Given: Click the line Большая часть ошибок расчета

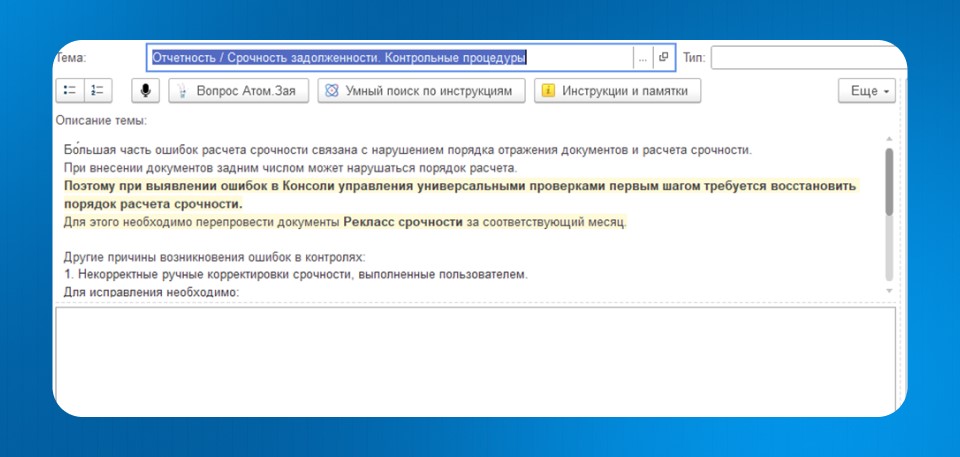Looking at the screenshot, I should coord(407,149).
